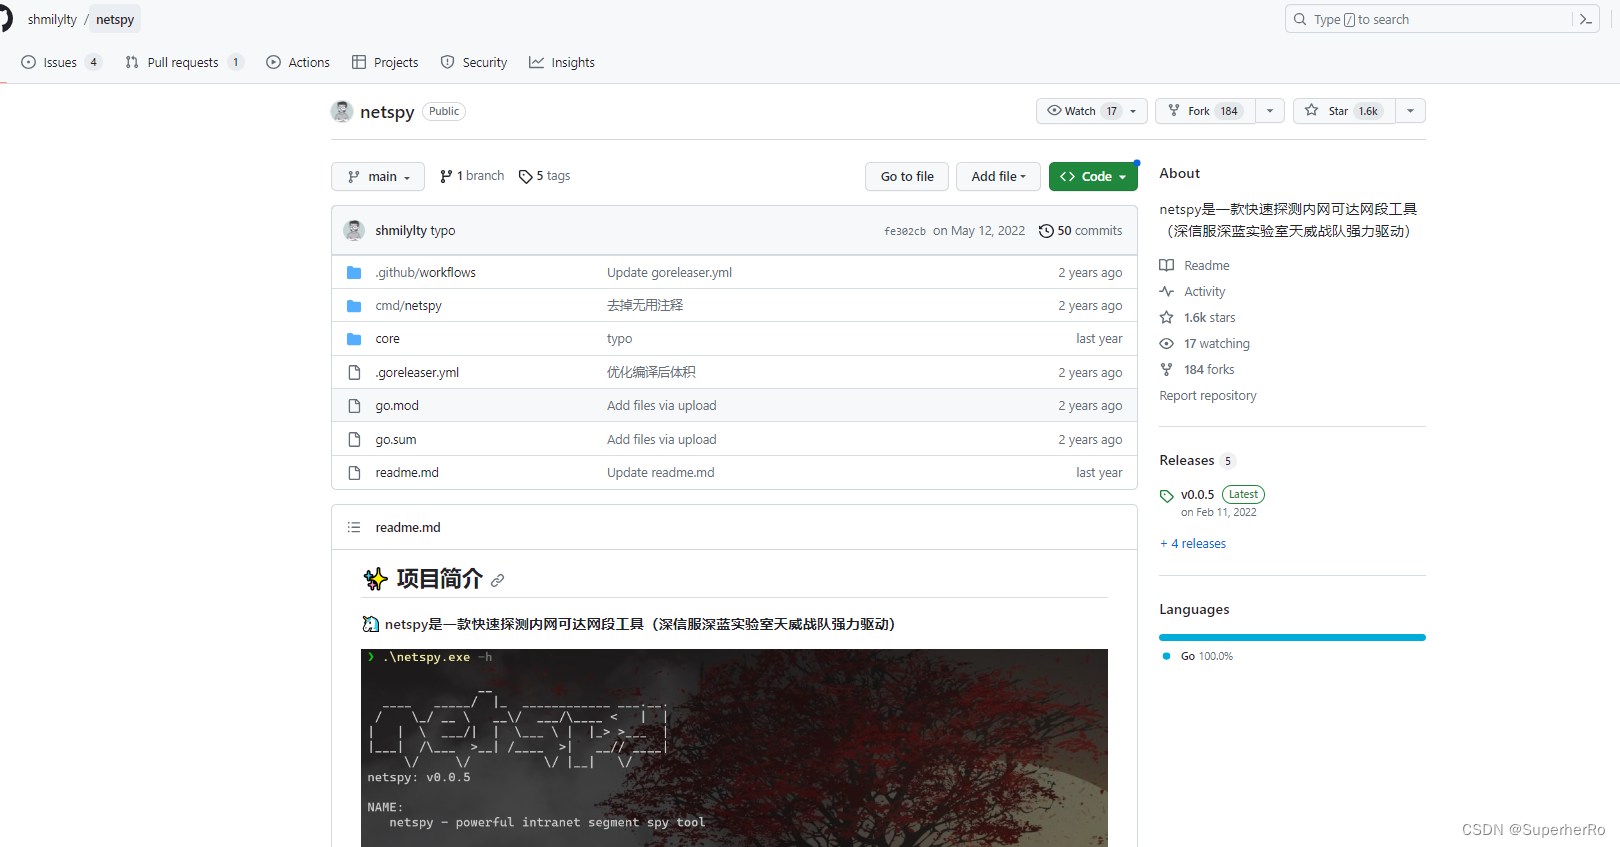
Task: Open the command palette icon
Action: click(1586, 19)
